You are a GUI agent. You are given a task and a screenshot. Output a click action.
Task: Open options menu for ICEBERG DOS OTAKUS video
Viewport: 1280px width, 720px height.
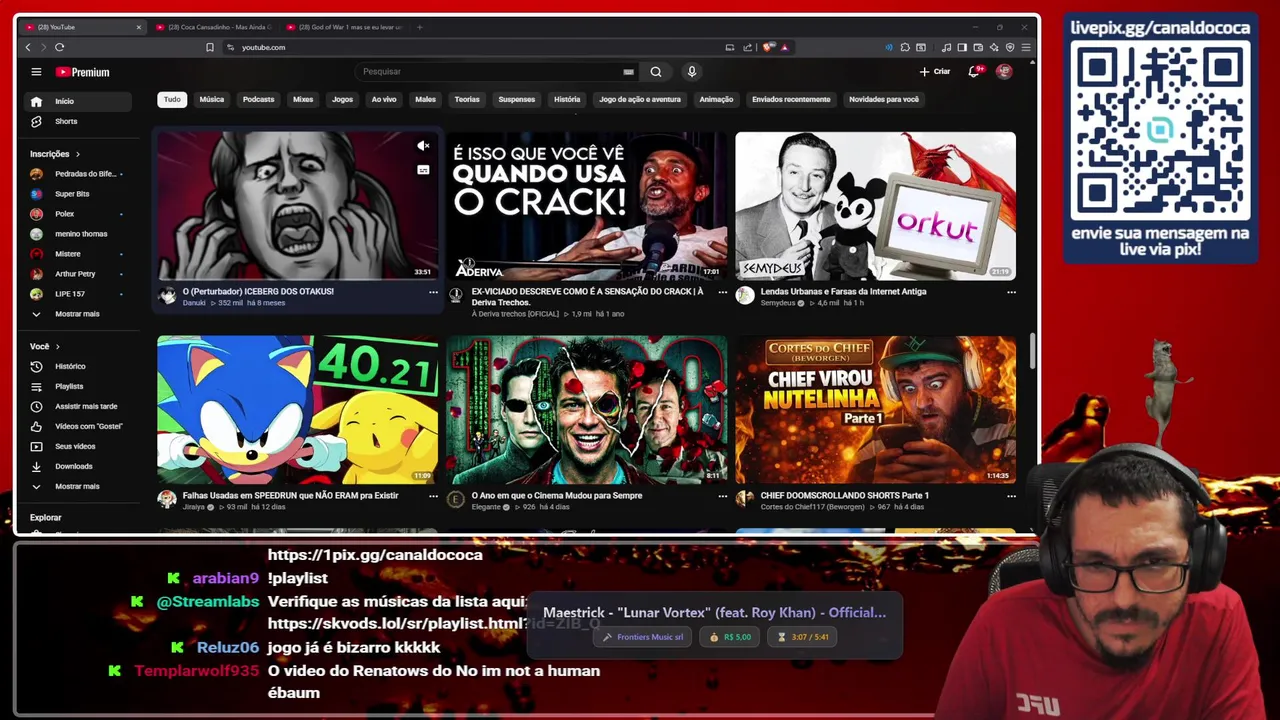click(433, 292)
